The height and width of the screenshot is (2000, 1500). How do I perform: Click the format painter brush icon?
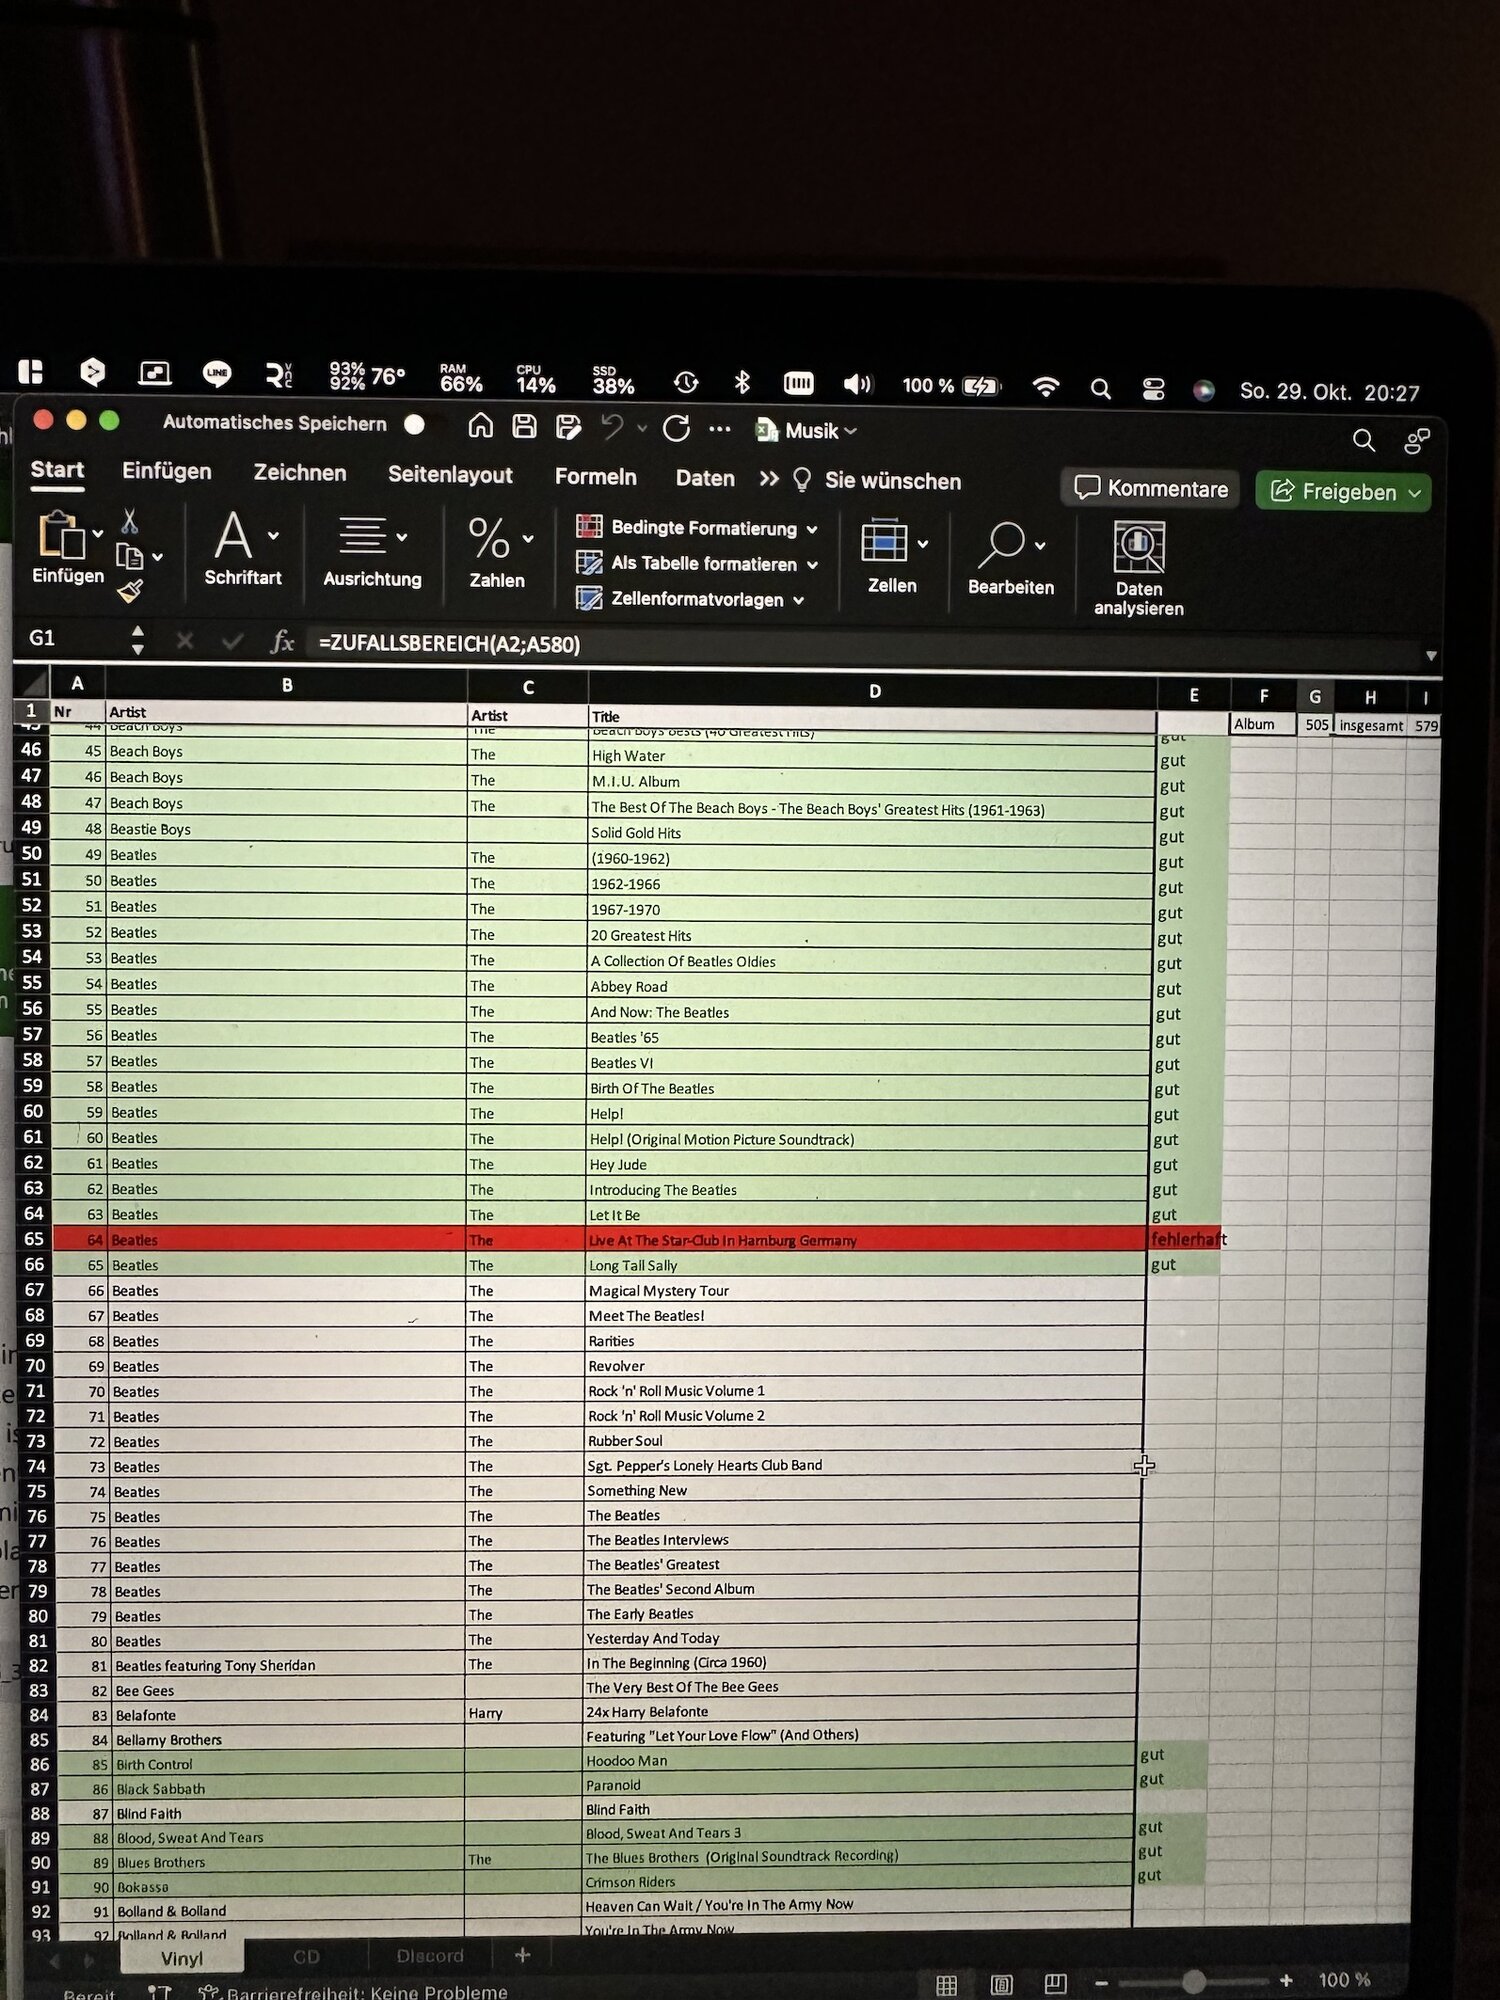tap(130, 591)
